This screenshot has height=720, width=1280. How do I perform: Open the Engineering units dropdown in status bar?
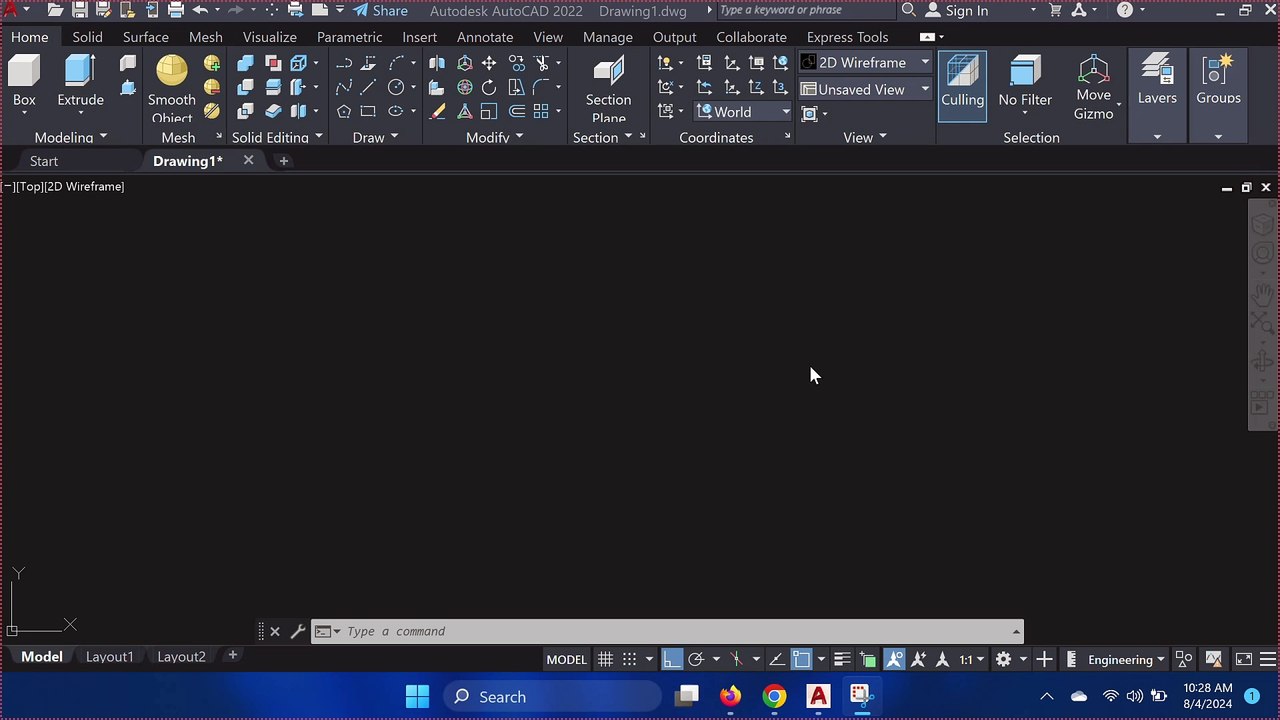(1125, 659)
